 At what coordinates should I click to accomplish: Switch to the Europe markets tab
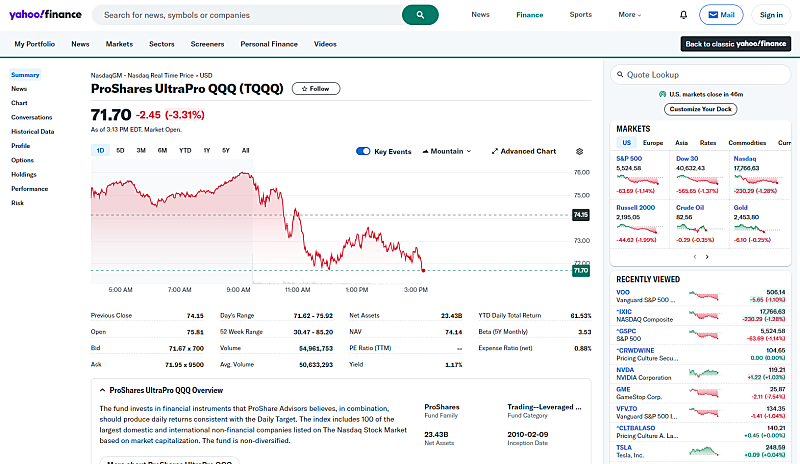click(x=653, y=143)
